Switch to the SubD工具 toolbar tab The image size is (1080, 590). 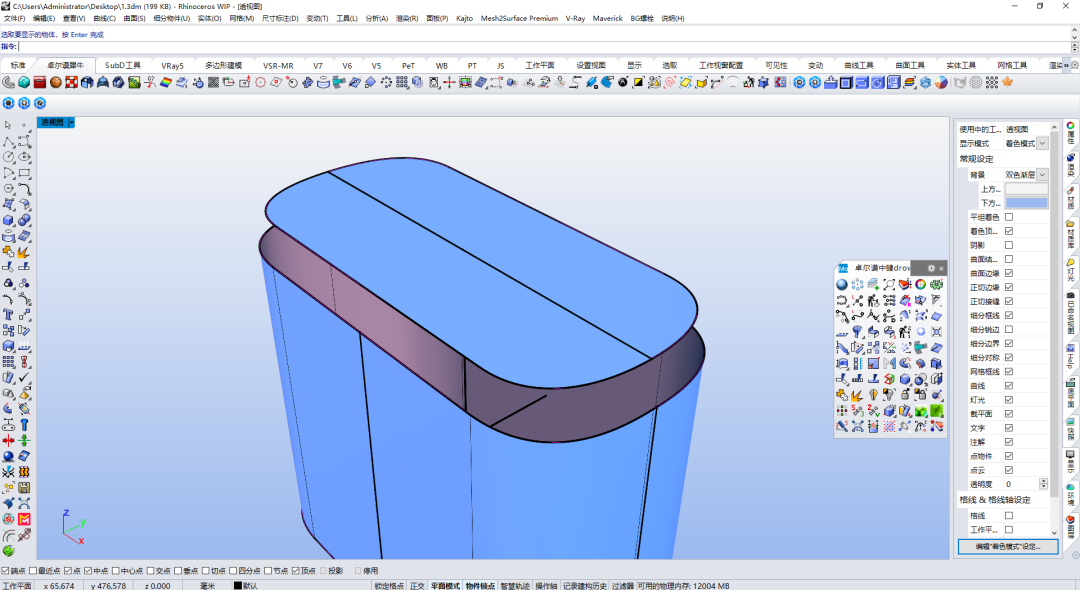click(x=123, y=65)
